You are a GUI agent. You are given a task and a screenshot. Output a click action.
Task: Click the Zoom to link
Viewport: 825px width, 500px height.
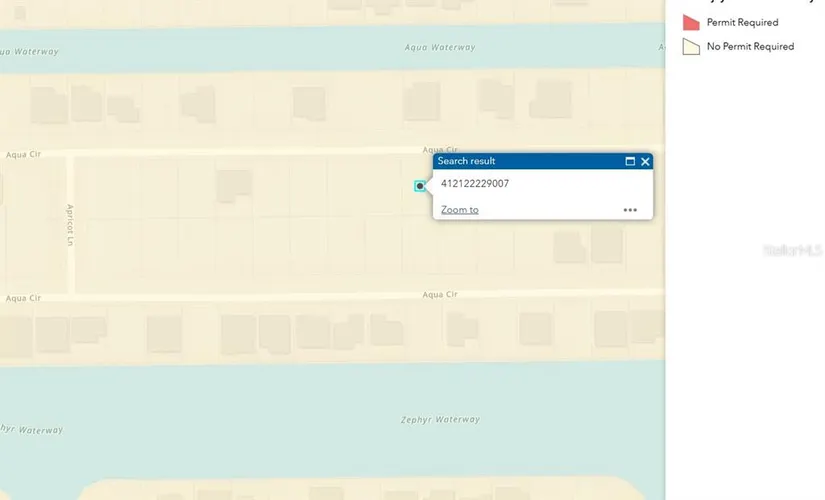(459, 210)
